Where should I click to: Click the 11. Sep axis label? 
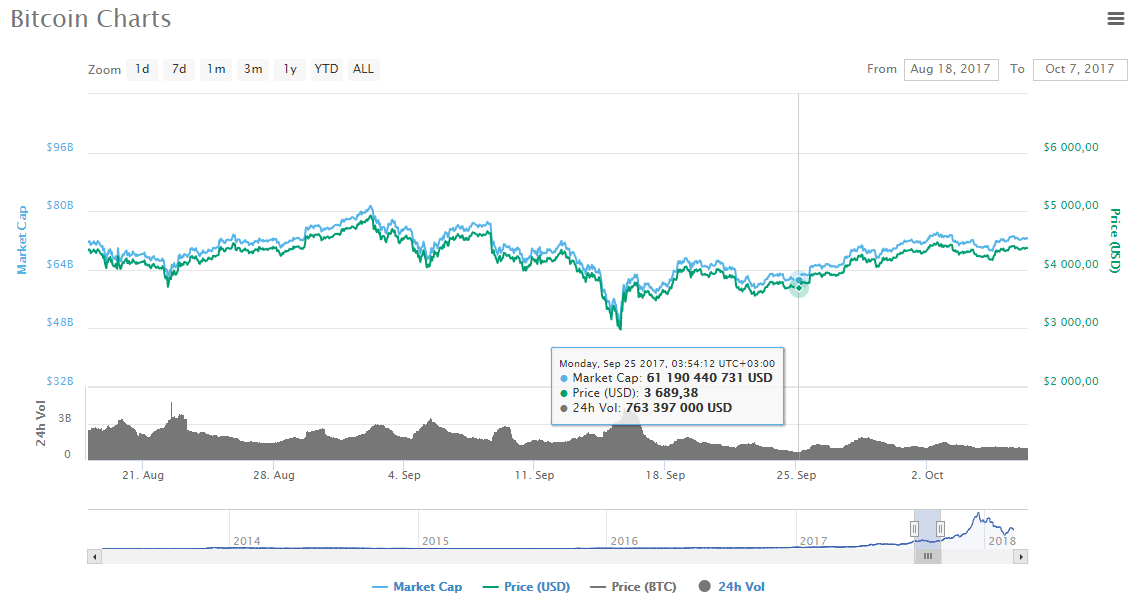[535, 475]
